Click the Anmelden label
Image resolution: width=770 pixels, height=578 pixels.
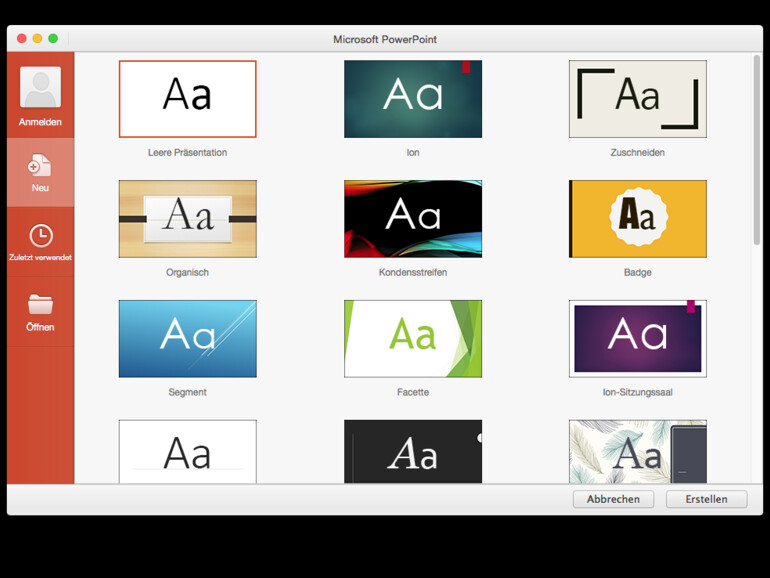pyautogui.click(x=40, y=122)
